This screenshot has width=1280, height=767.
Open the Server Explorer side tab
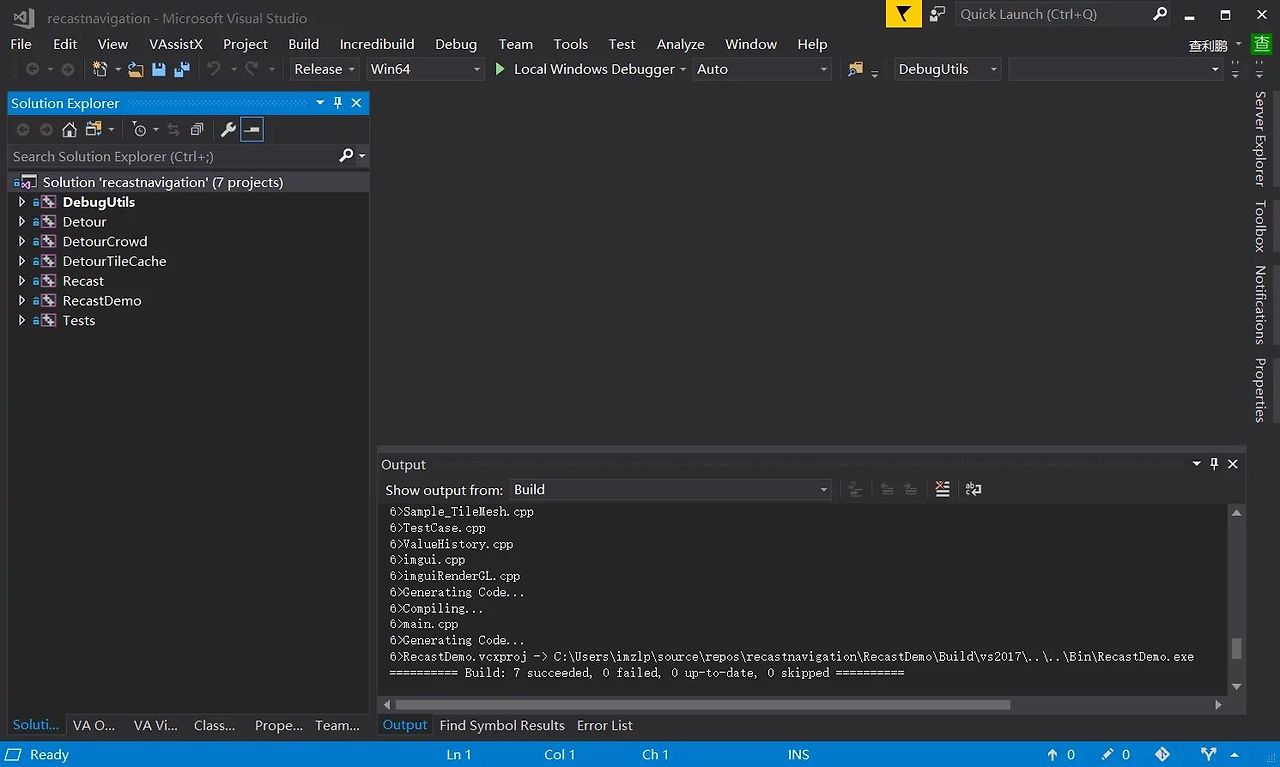coord(1260,139)
